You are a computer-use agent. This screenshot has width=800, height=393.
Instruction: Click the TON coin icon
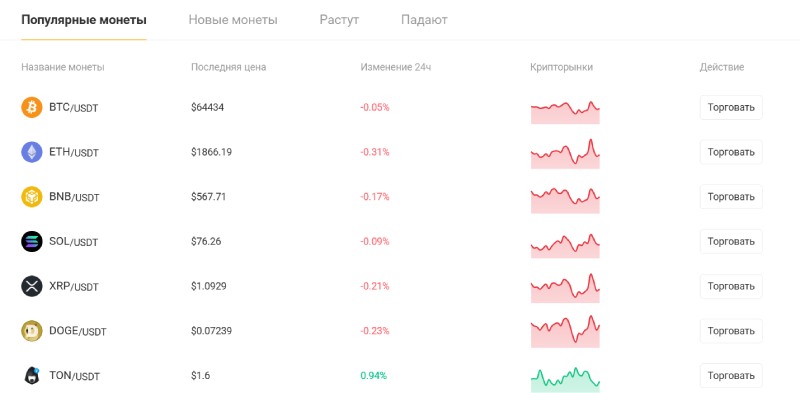(x=32, y=376)
